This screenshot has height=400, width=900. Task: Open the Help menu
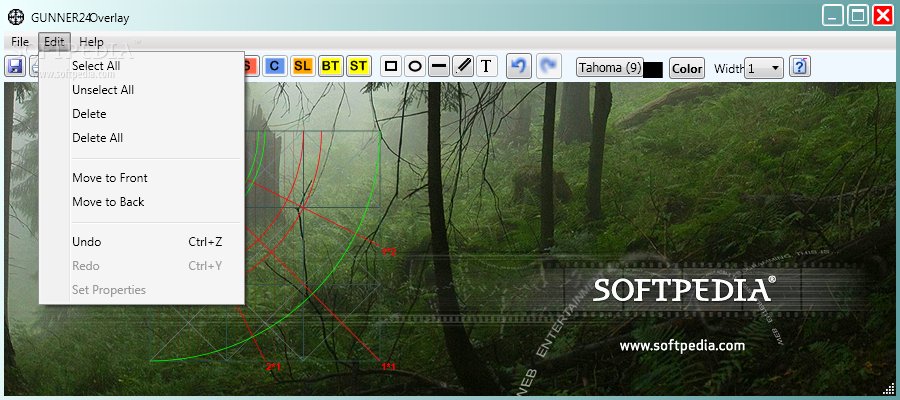[x=91, y=42]
